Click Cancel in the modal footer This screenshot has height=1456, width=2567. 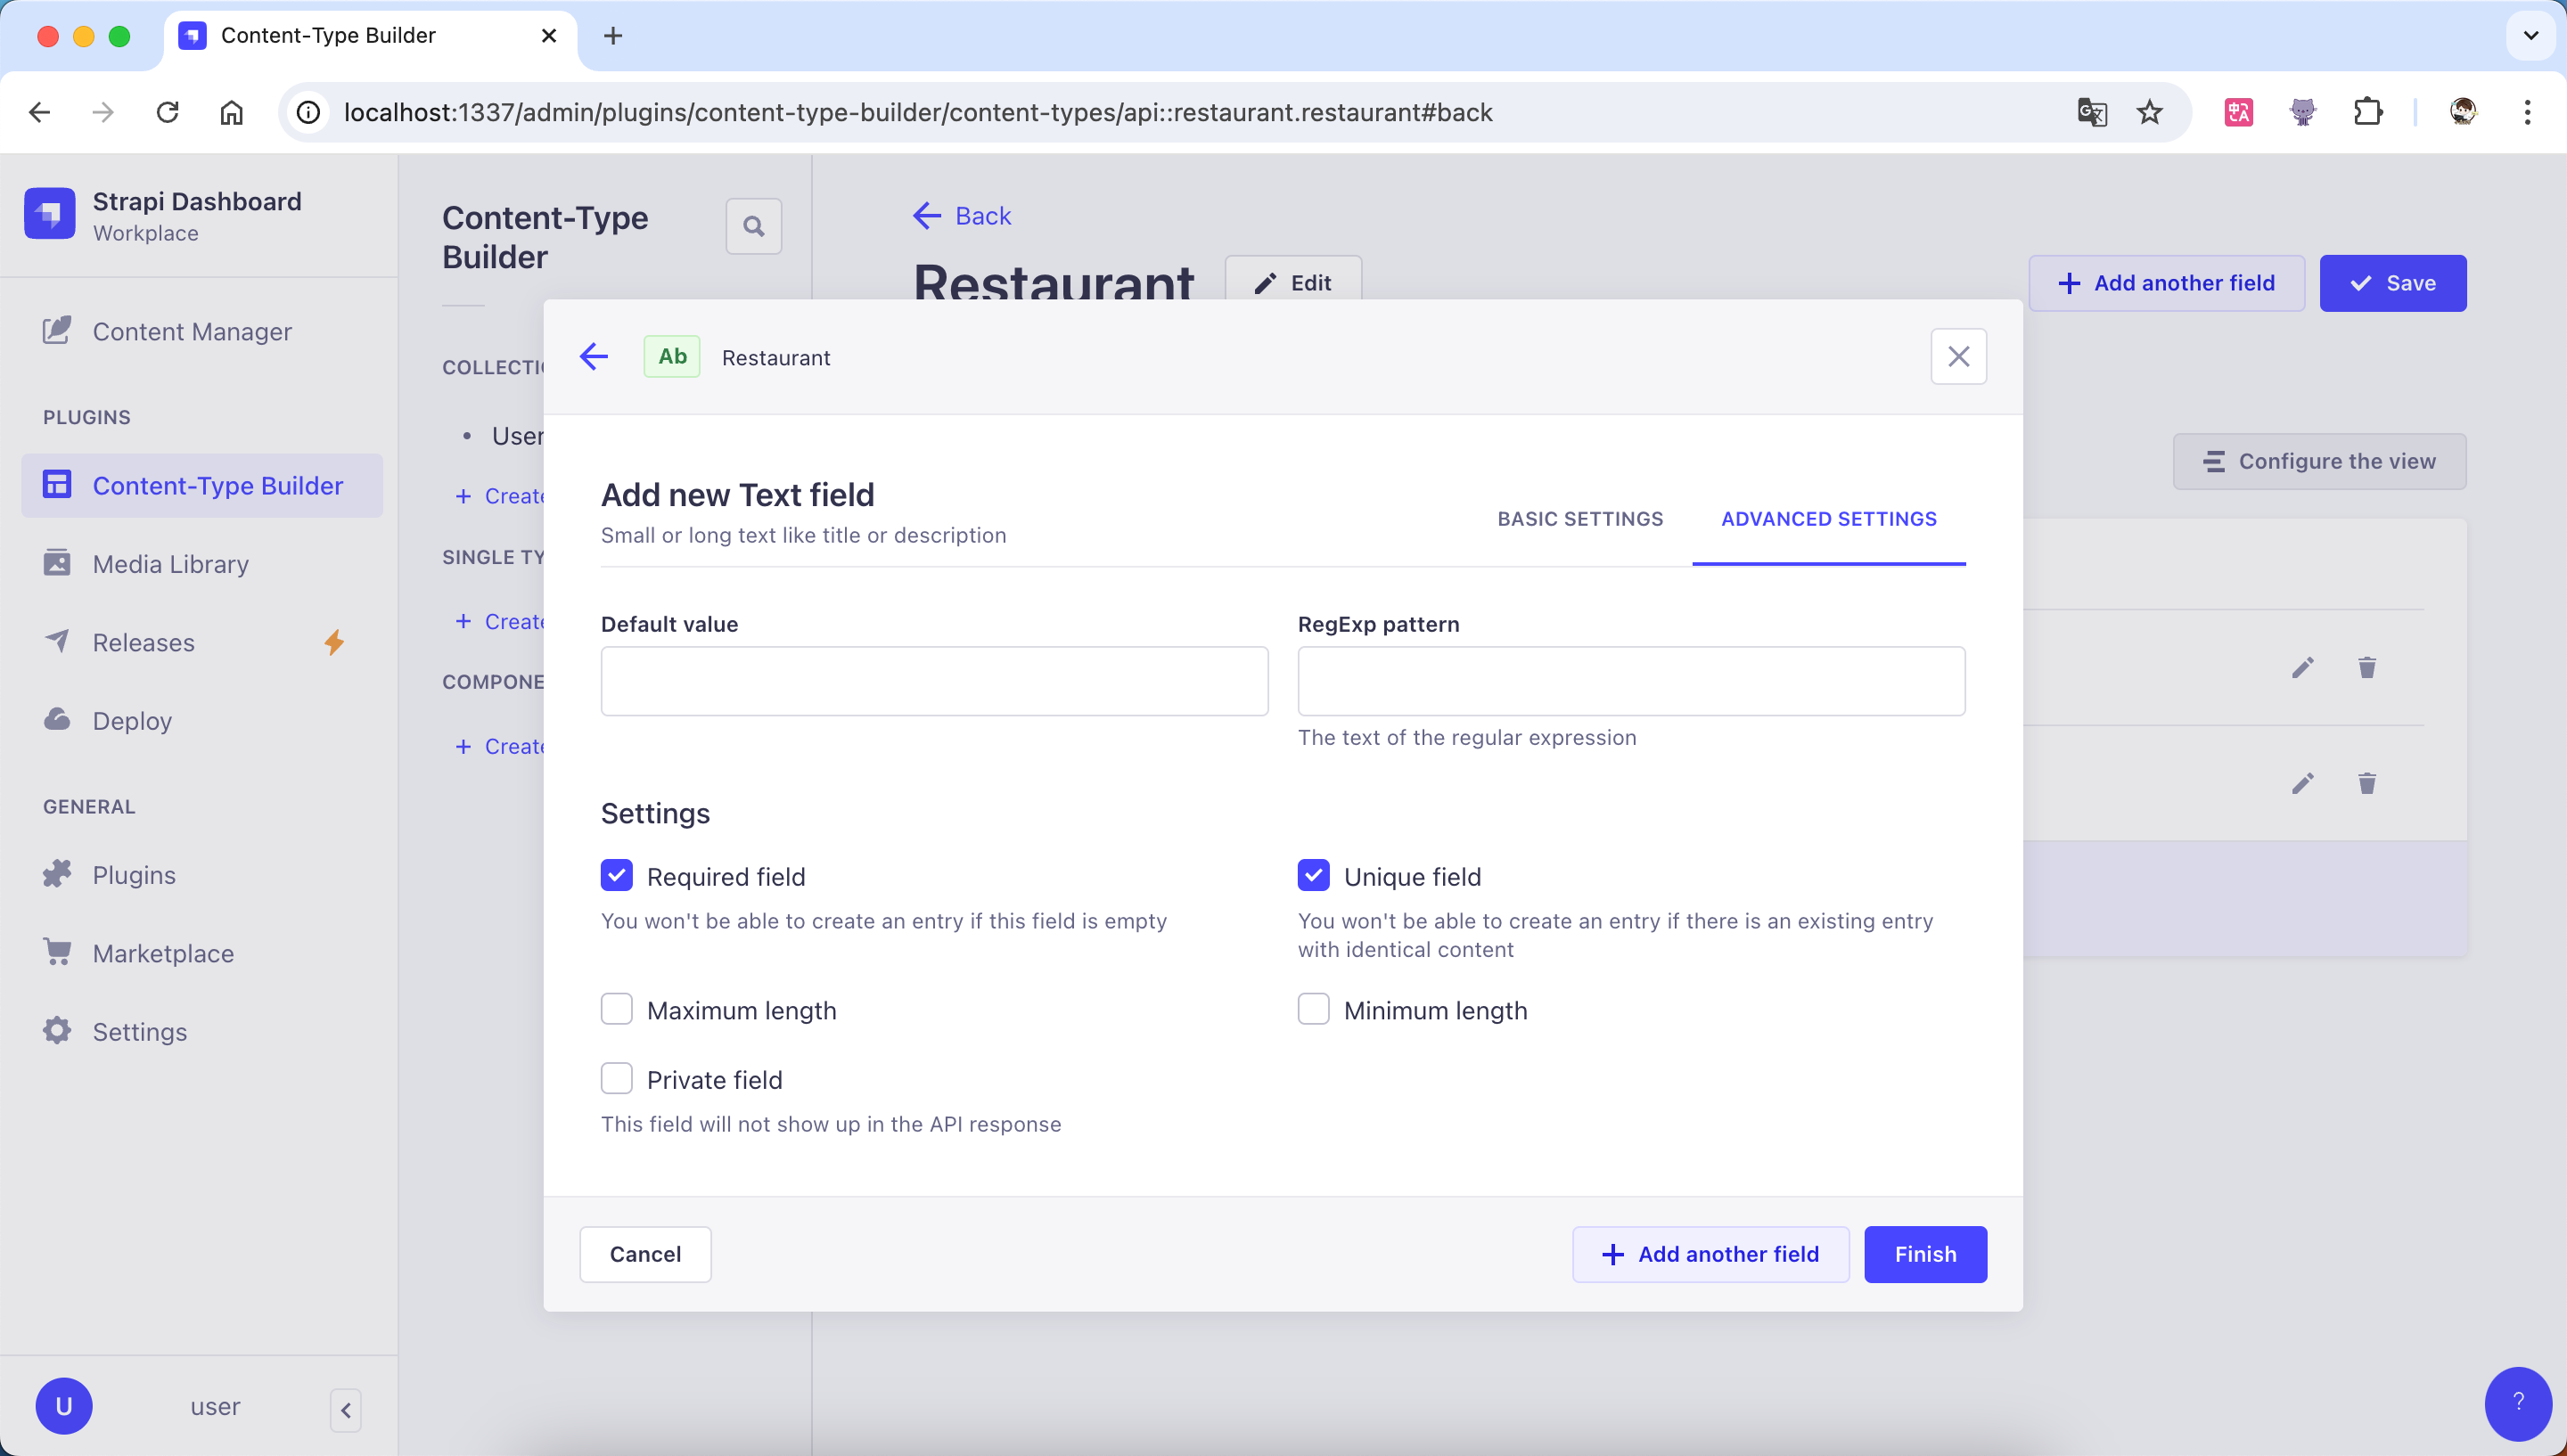(645, 1254)
